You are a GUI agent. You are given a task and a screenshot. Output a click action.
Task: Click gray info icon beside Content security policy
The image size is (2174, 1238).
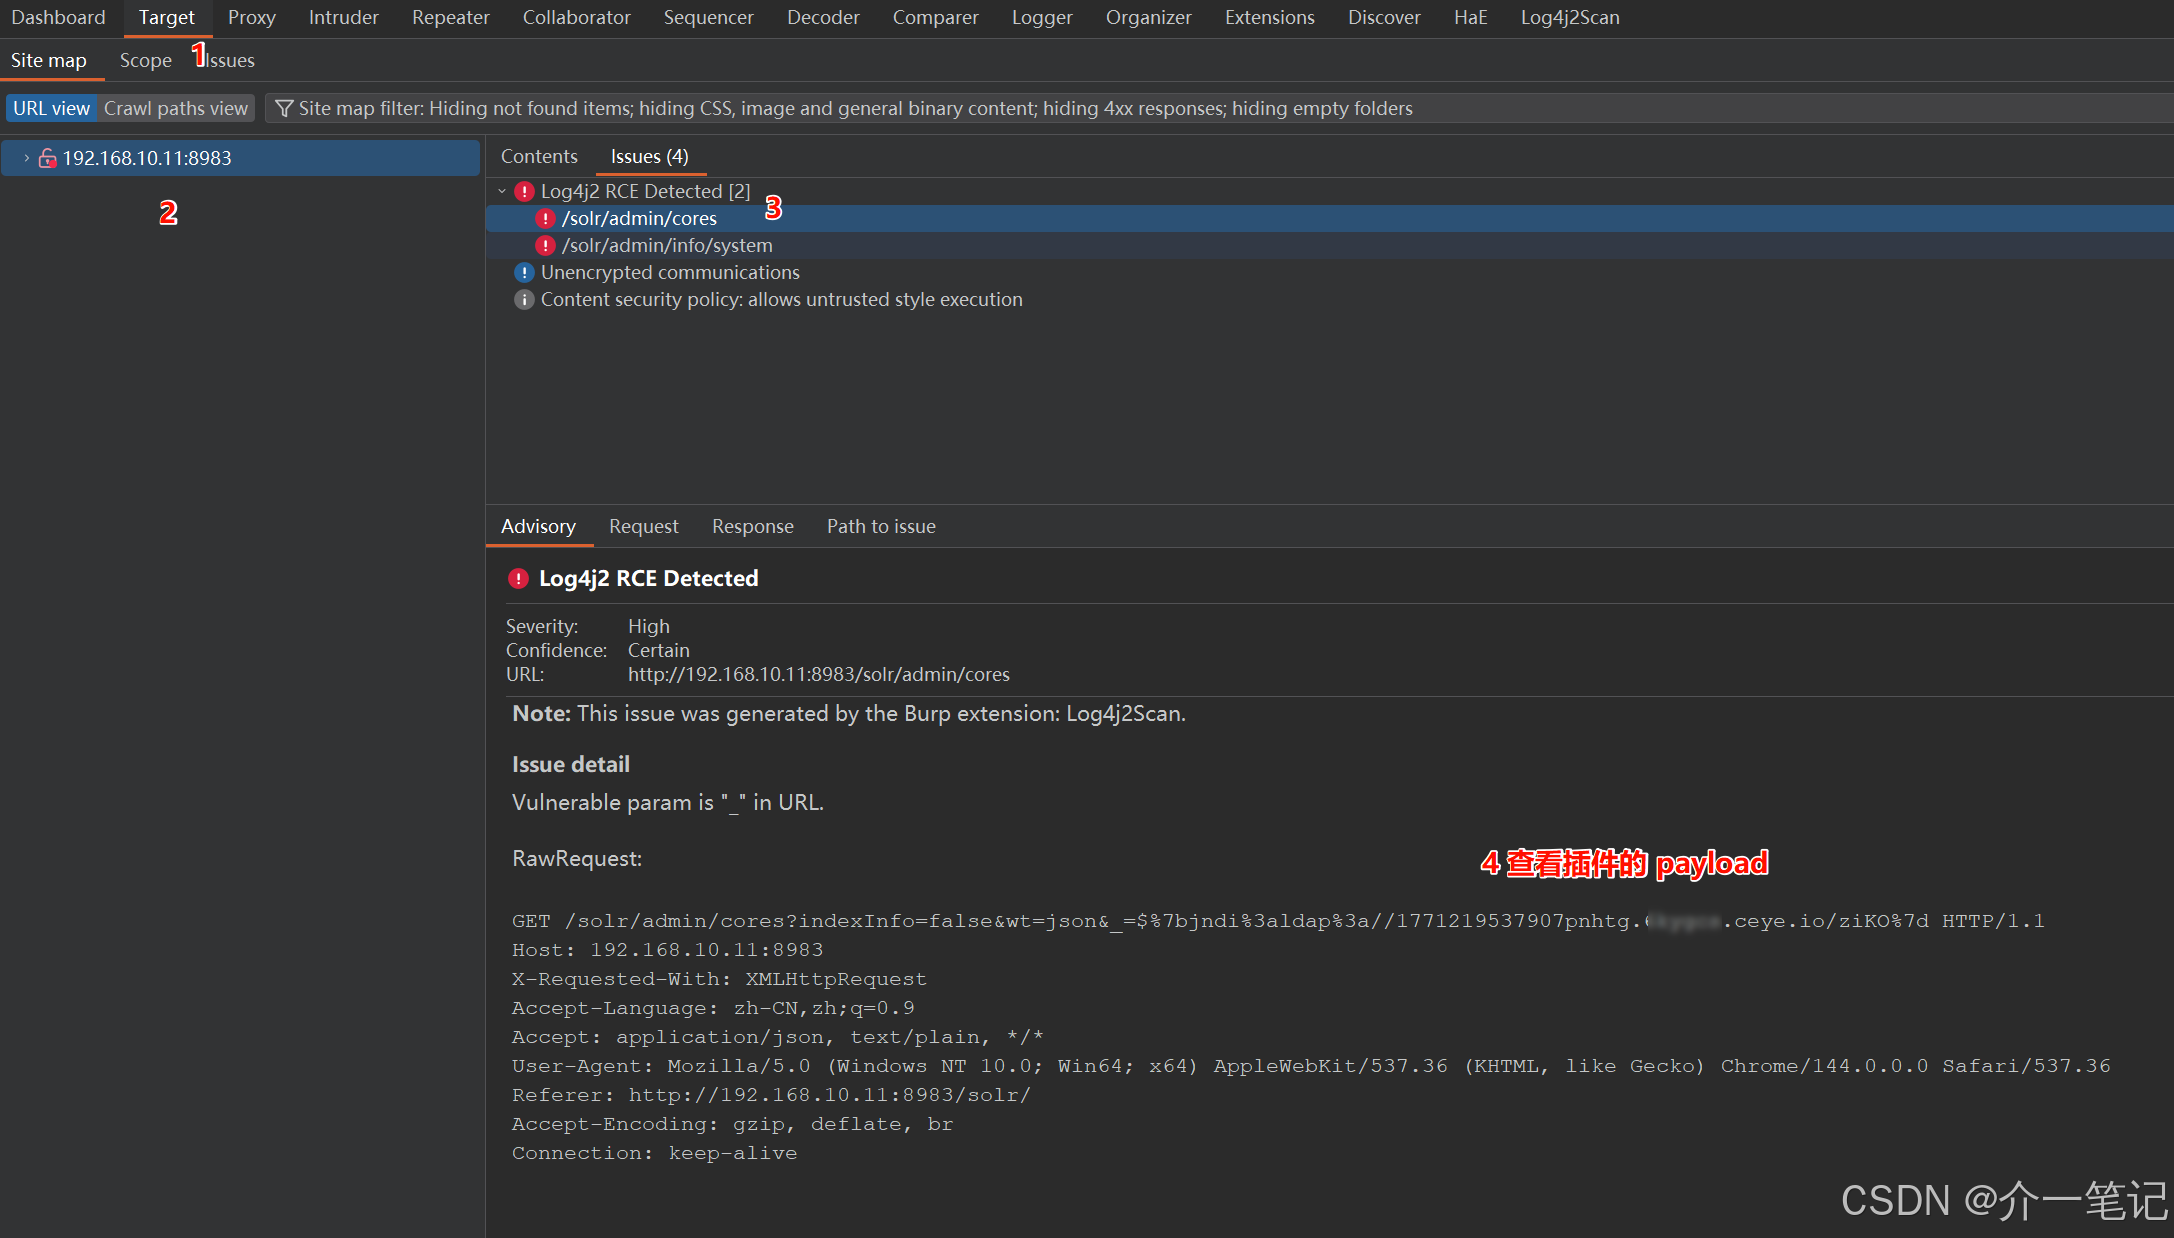[524, 299]
